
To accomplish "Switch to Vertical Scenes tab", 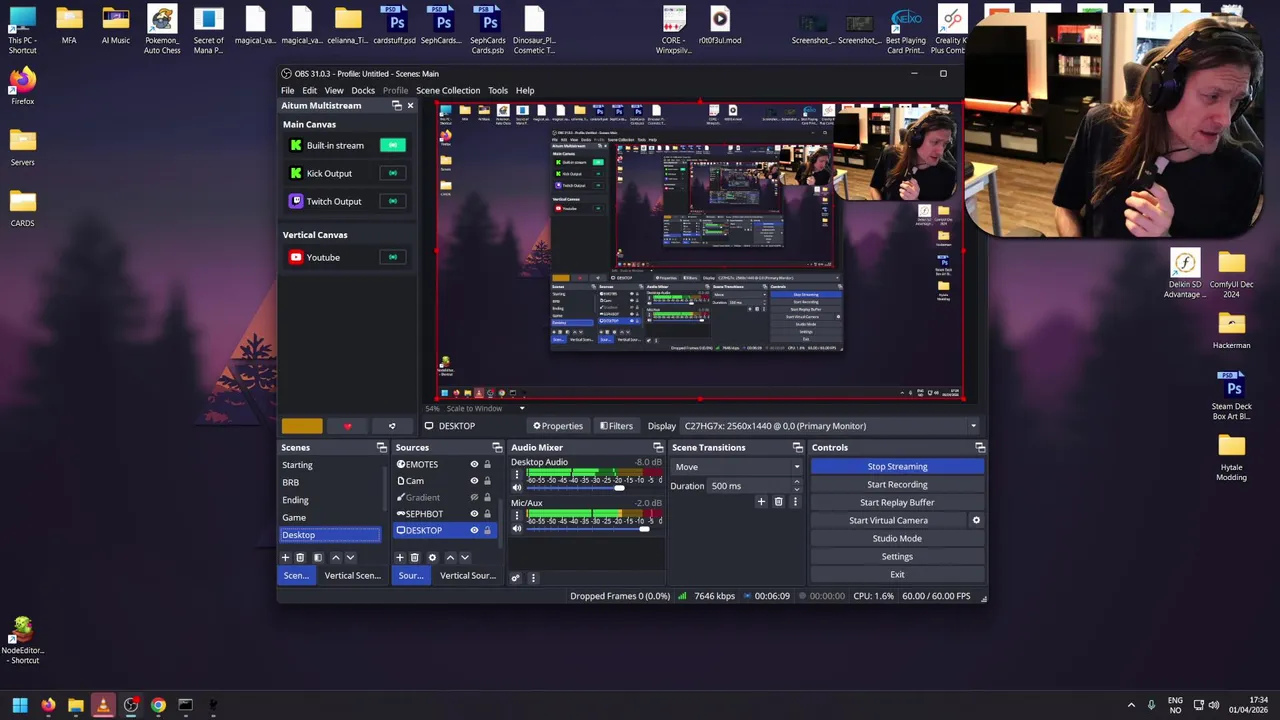I will [352, 576].
